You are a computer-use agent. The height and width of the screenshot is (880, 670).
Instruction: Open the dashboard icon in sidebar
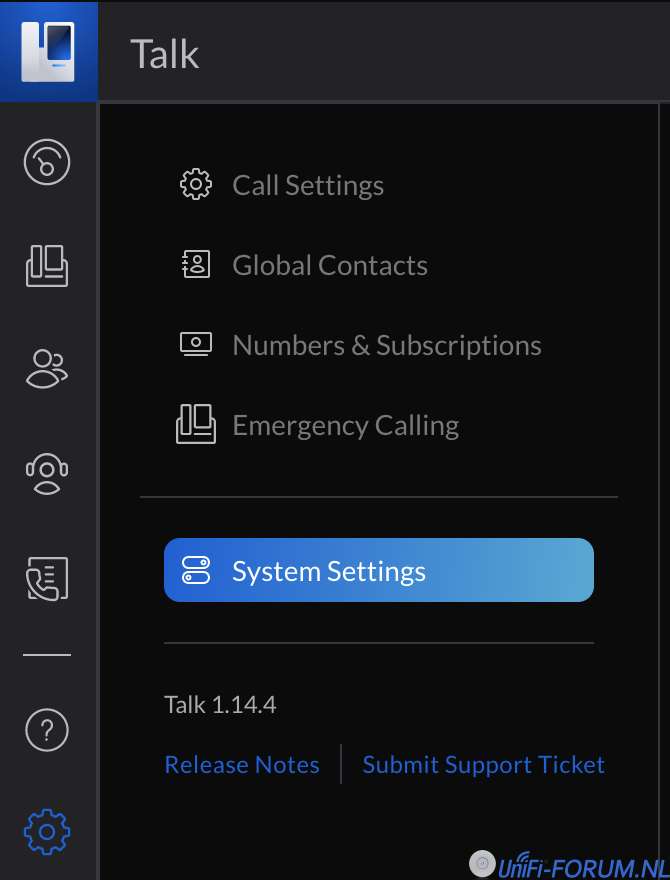[x=47, y=162]
